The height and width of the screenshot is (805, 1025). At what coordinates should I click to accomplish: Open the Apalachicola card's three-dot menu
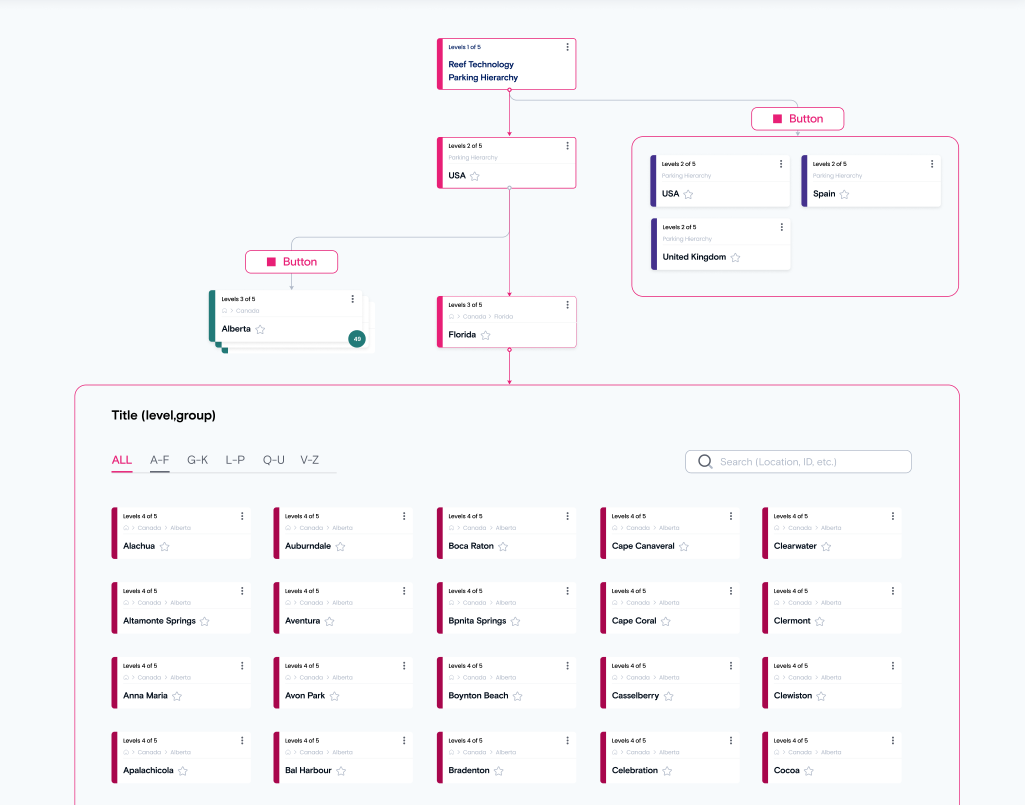(x=243, y=741)
